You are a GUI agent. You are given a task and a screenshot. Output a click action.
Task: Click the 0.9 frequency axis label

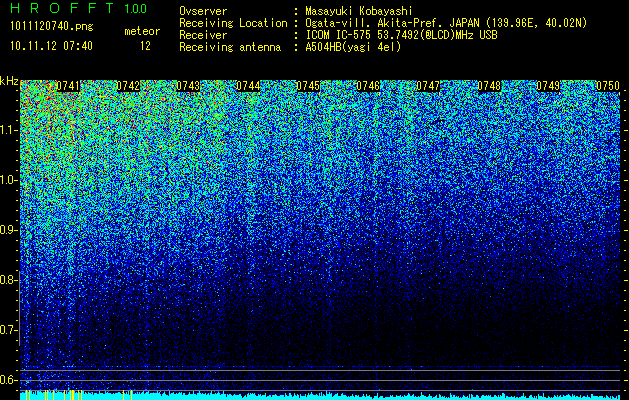[x=9, y=230]
